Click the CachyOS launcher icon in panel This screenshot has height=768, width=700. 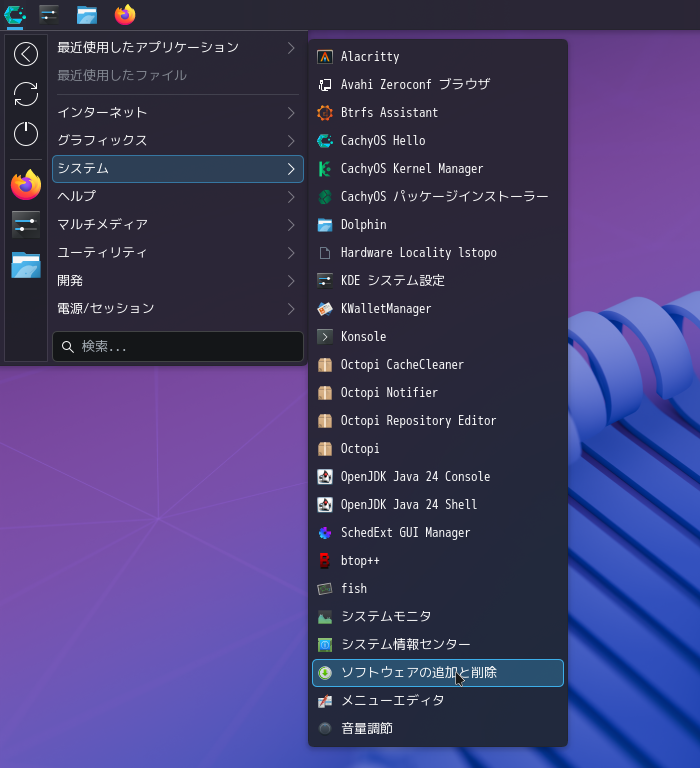(x=15, y=15)
